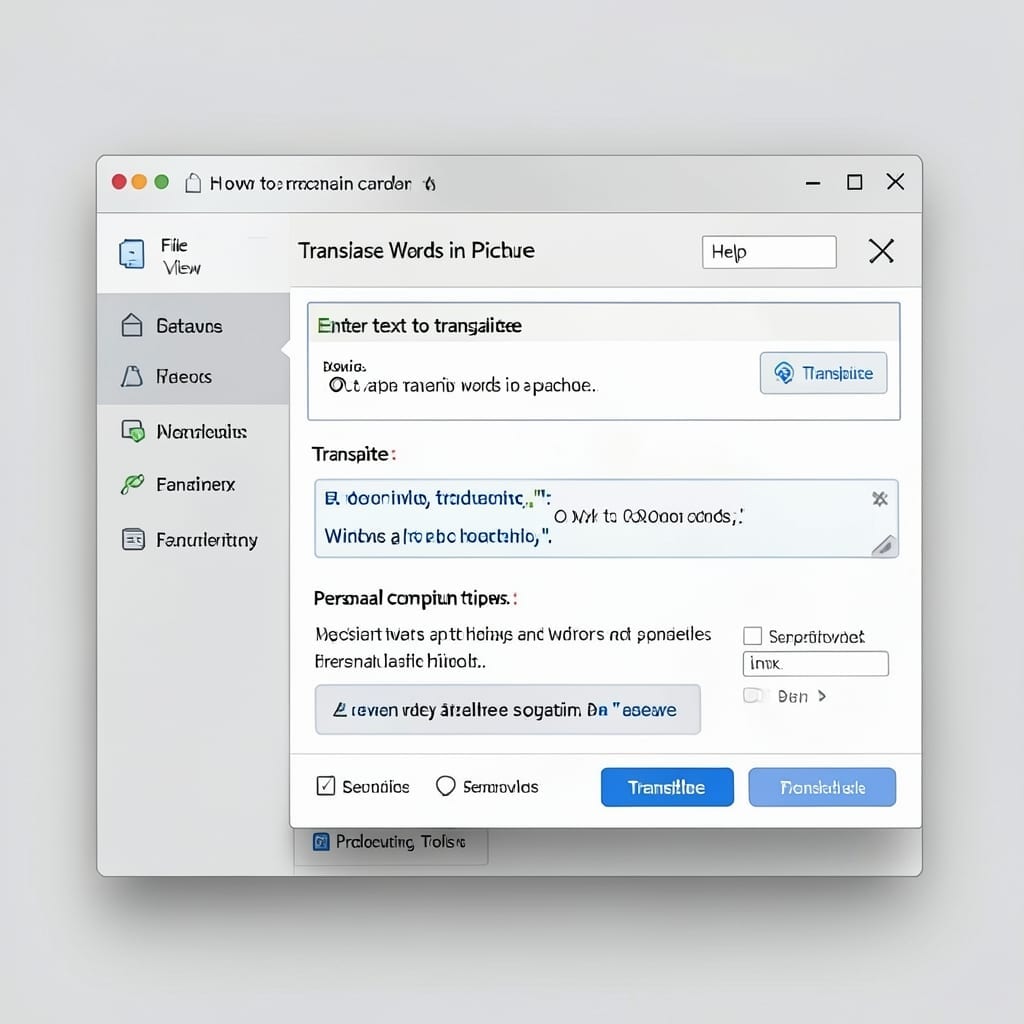This screenshot has width=1024, height=1024.
Task: Click the light blue Flonslatlele button
Action: point(822,787)
